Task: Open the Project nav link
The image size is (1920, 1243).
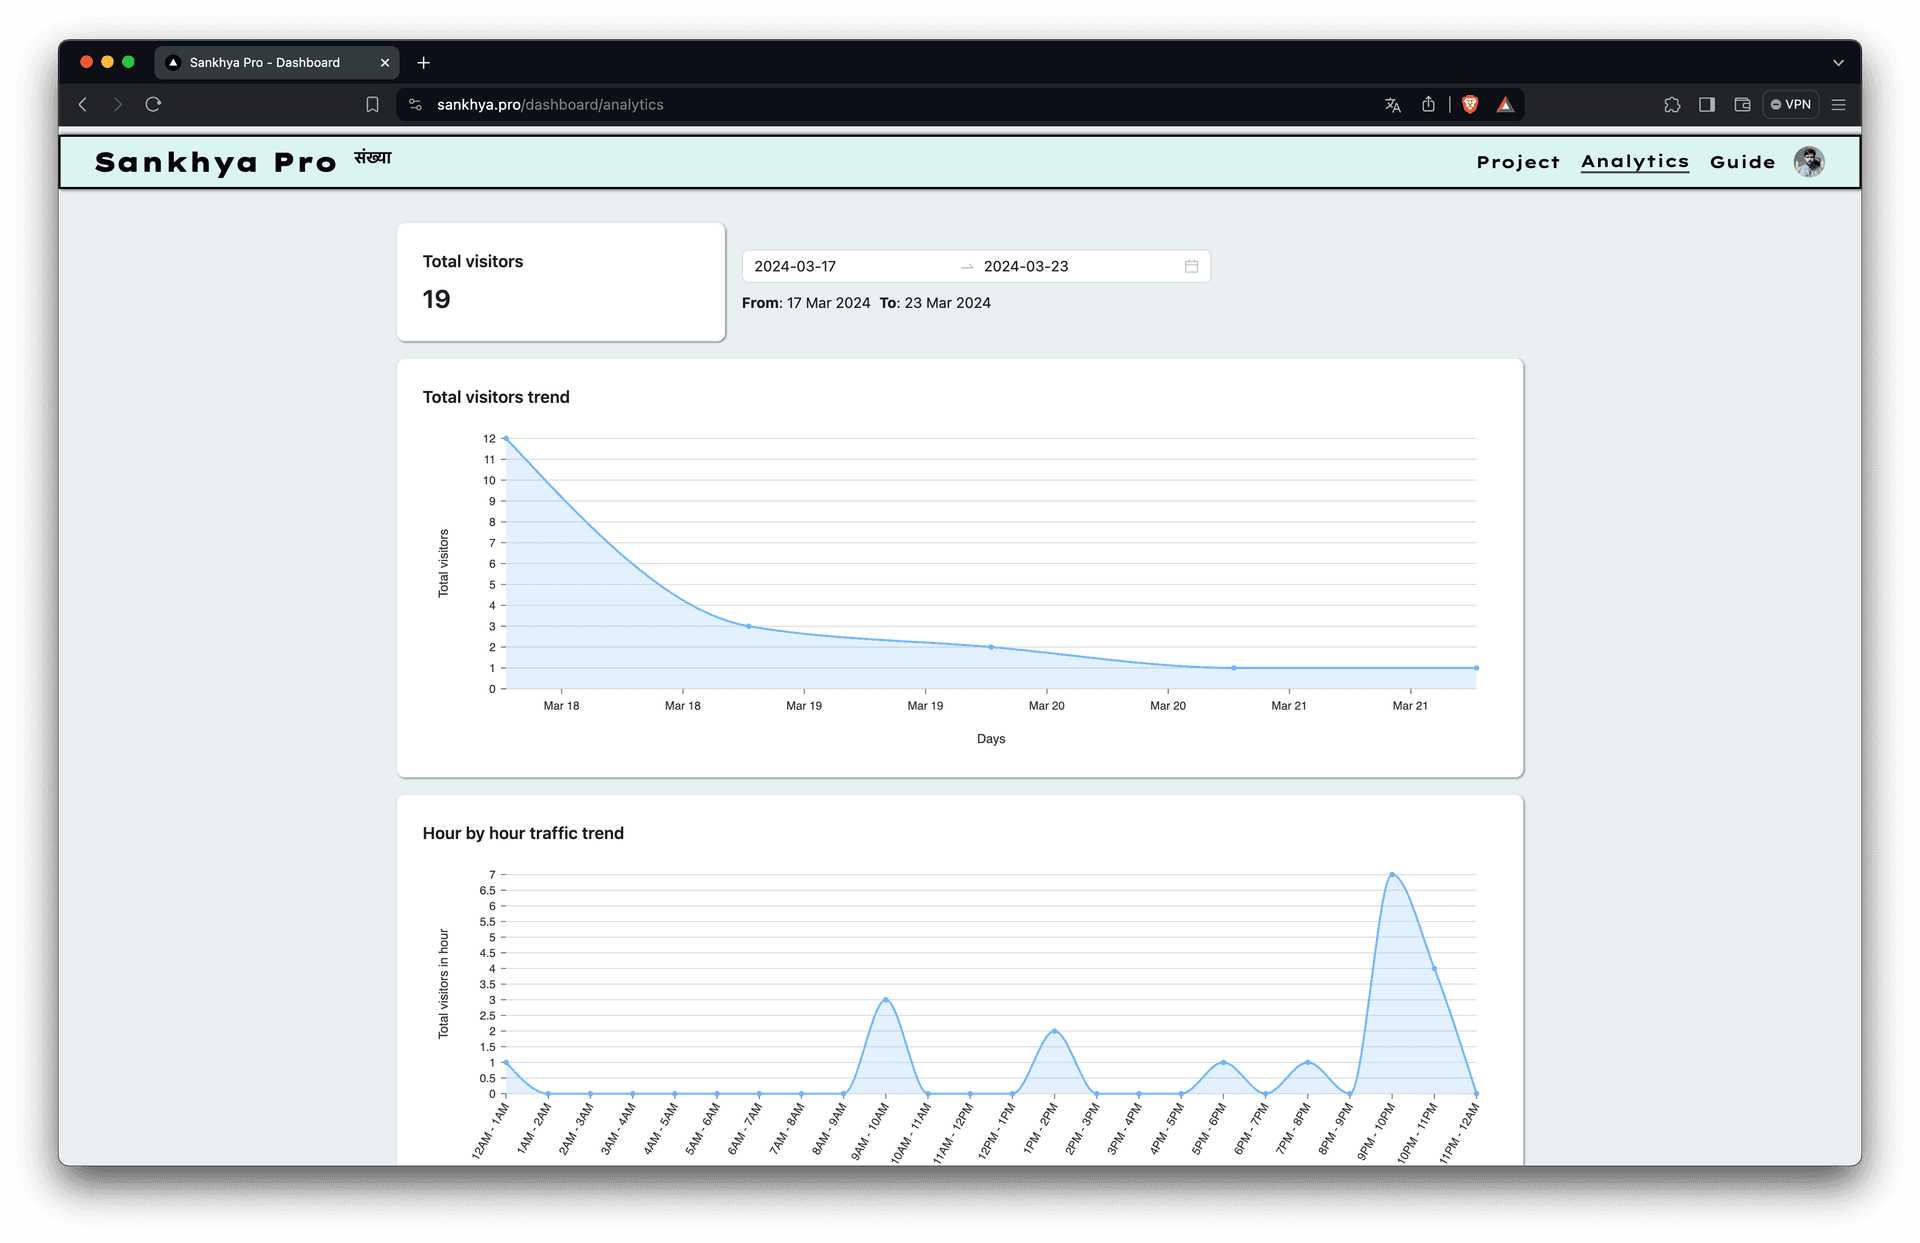Action: [1517, 162]
